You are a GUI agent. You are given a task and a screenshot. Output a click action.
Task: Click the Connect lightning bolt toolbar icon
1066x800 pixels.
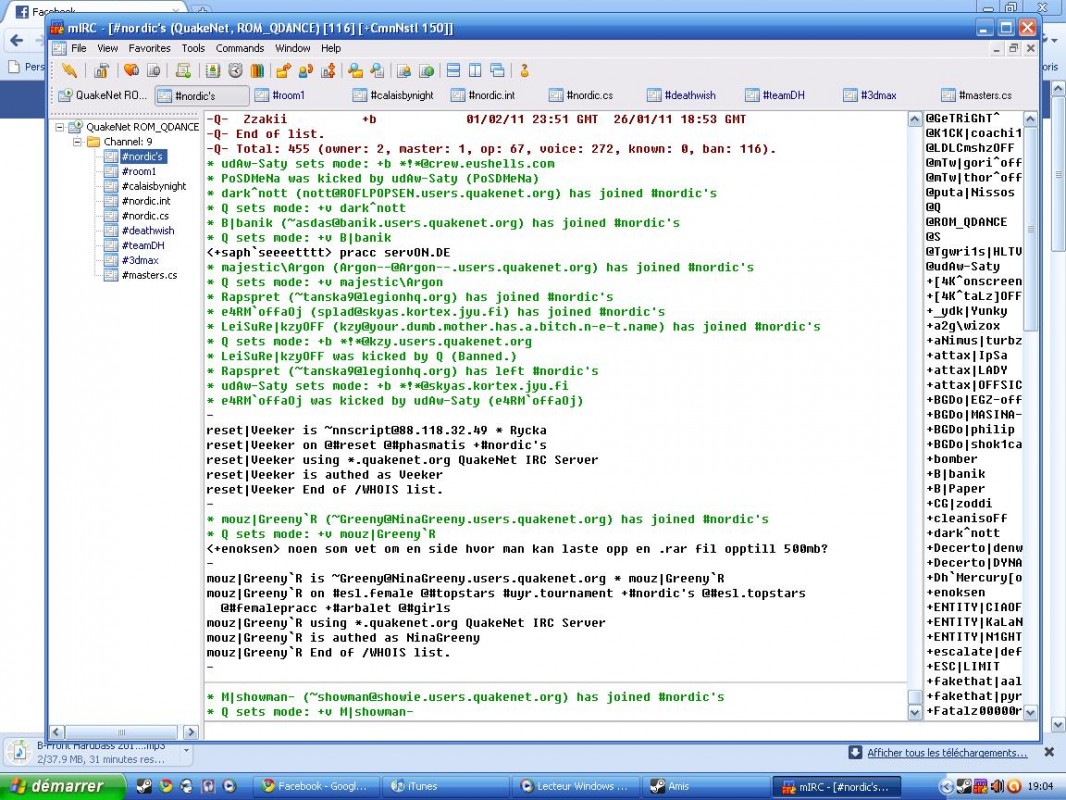pyautogui.click(x=69, y=70)
